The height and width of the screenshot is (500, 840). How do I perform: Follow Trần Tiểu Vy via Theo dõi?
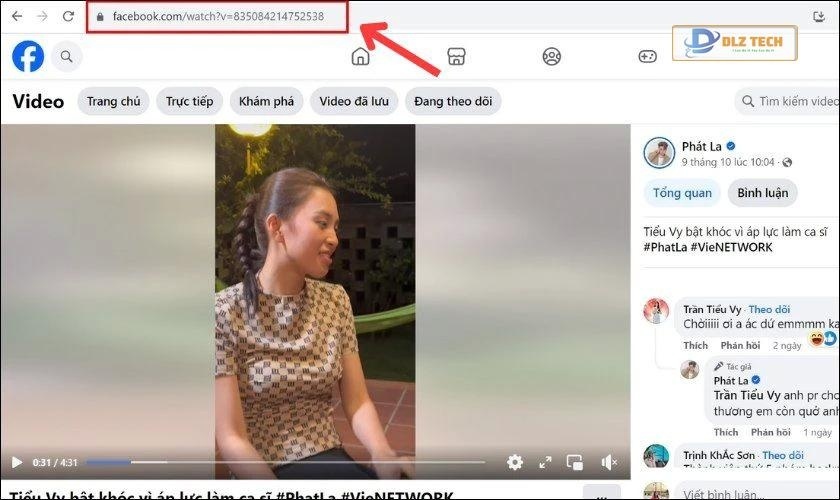coord(769,309)
